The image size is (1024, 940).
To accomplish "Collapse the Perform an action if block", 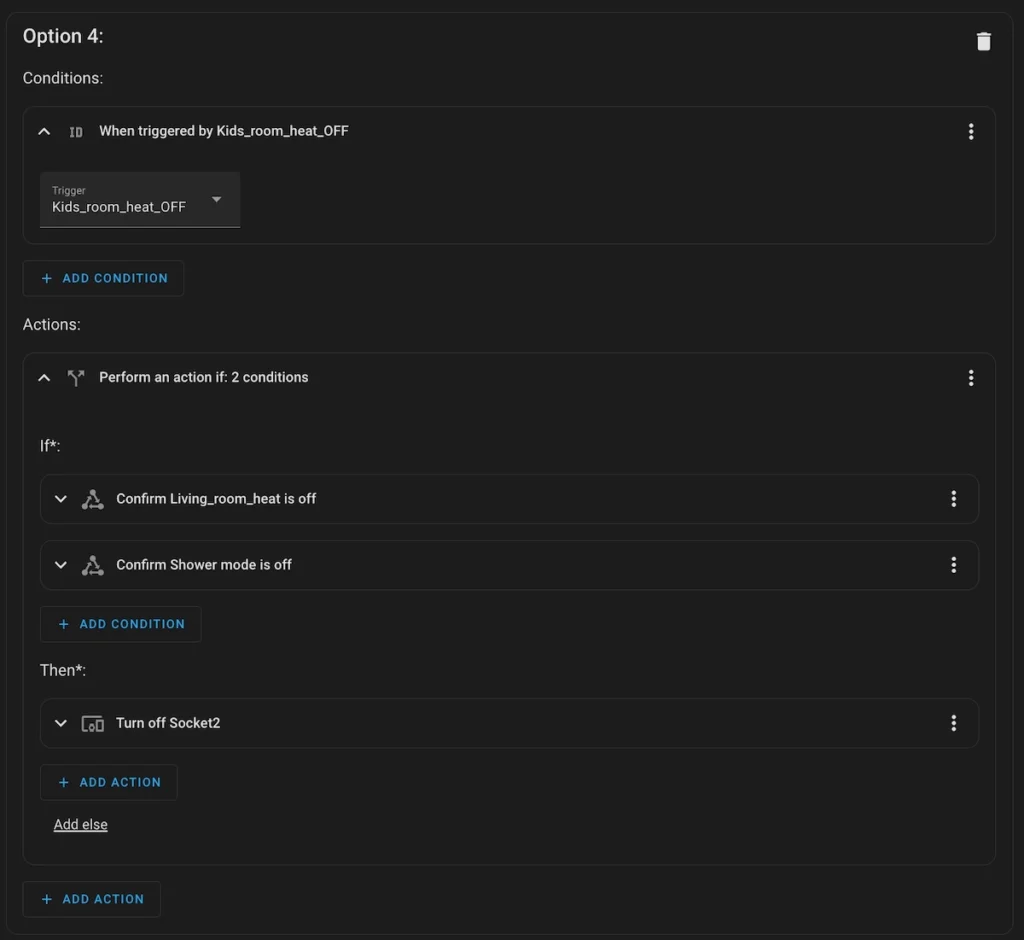I will click(44, 377).
